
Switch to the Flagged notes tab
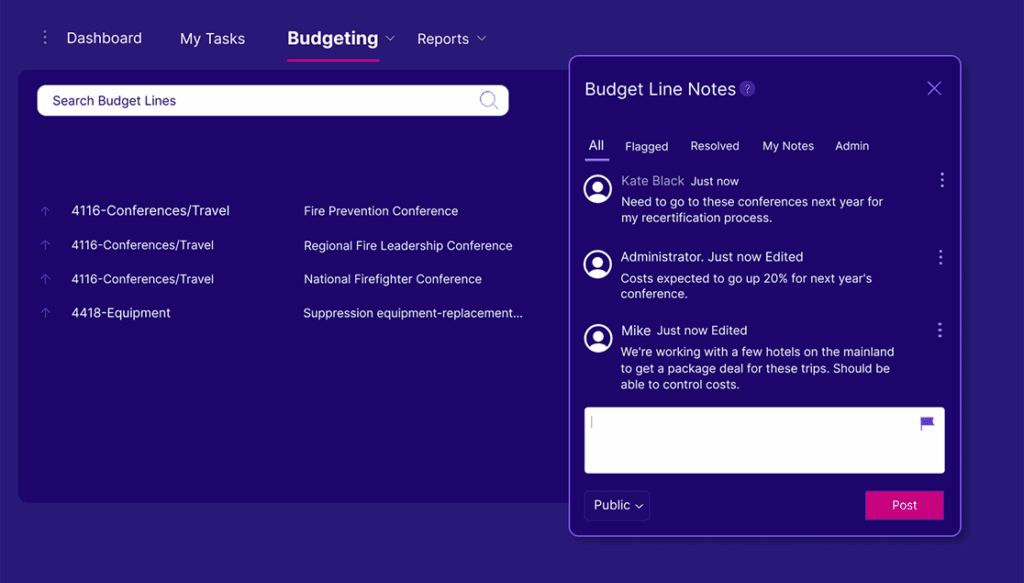(646, 146)
